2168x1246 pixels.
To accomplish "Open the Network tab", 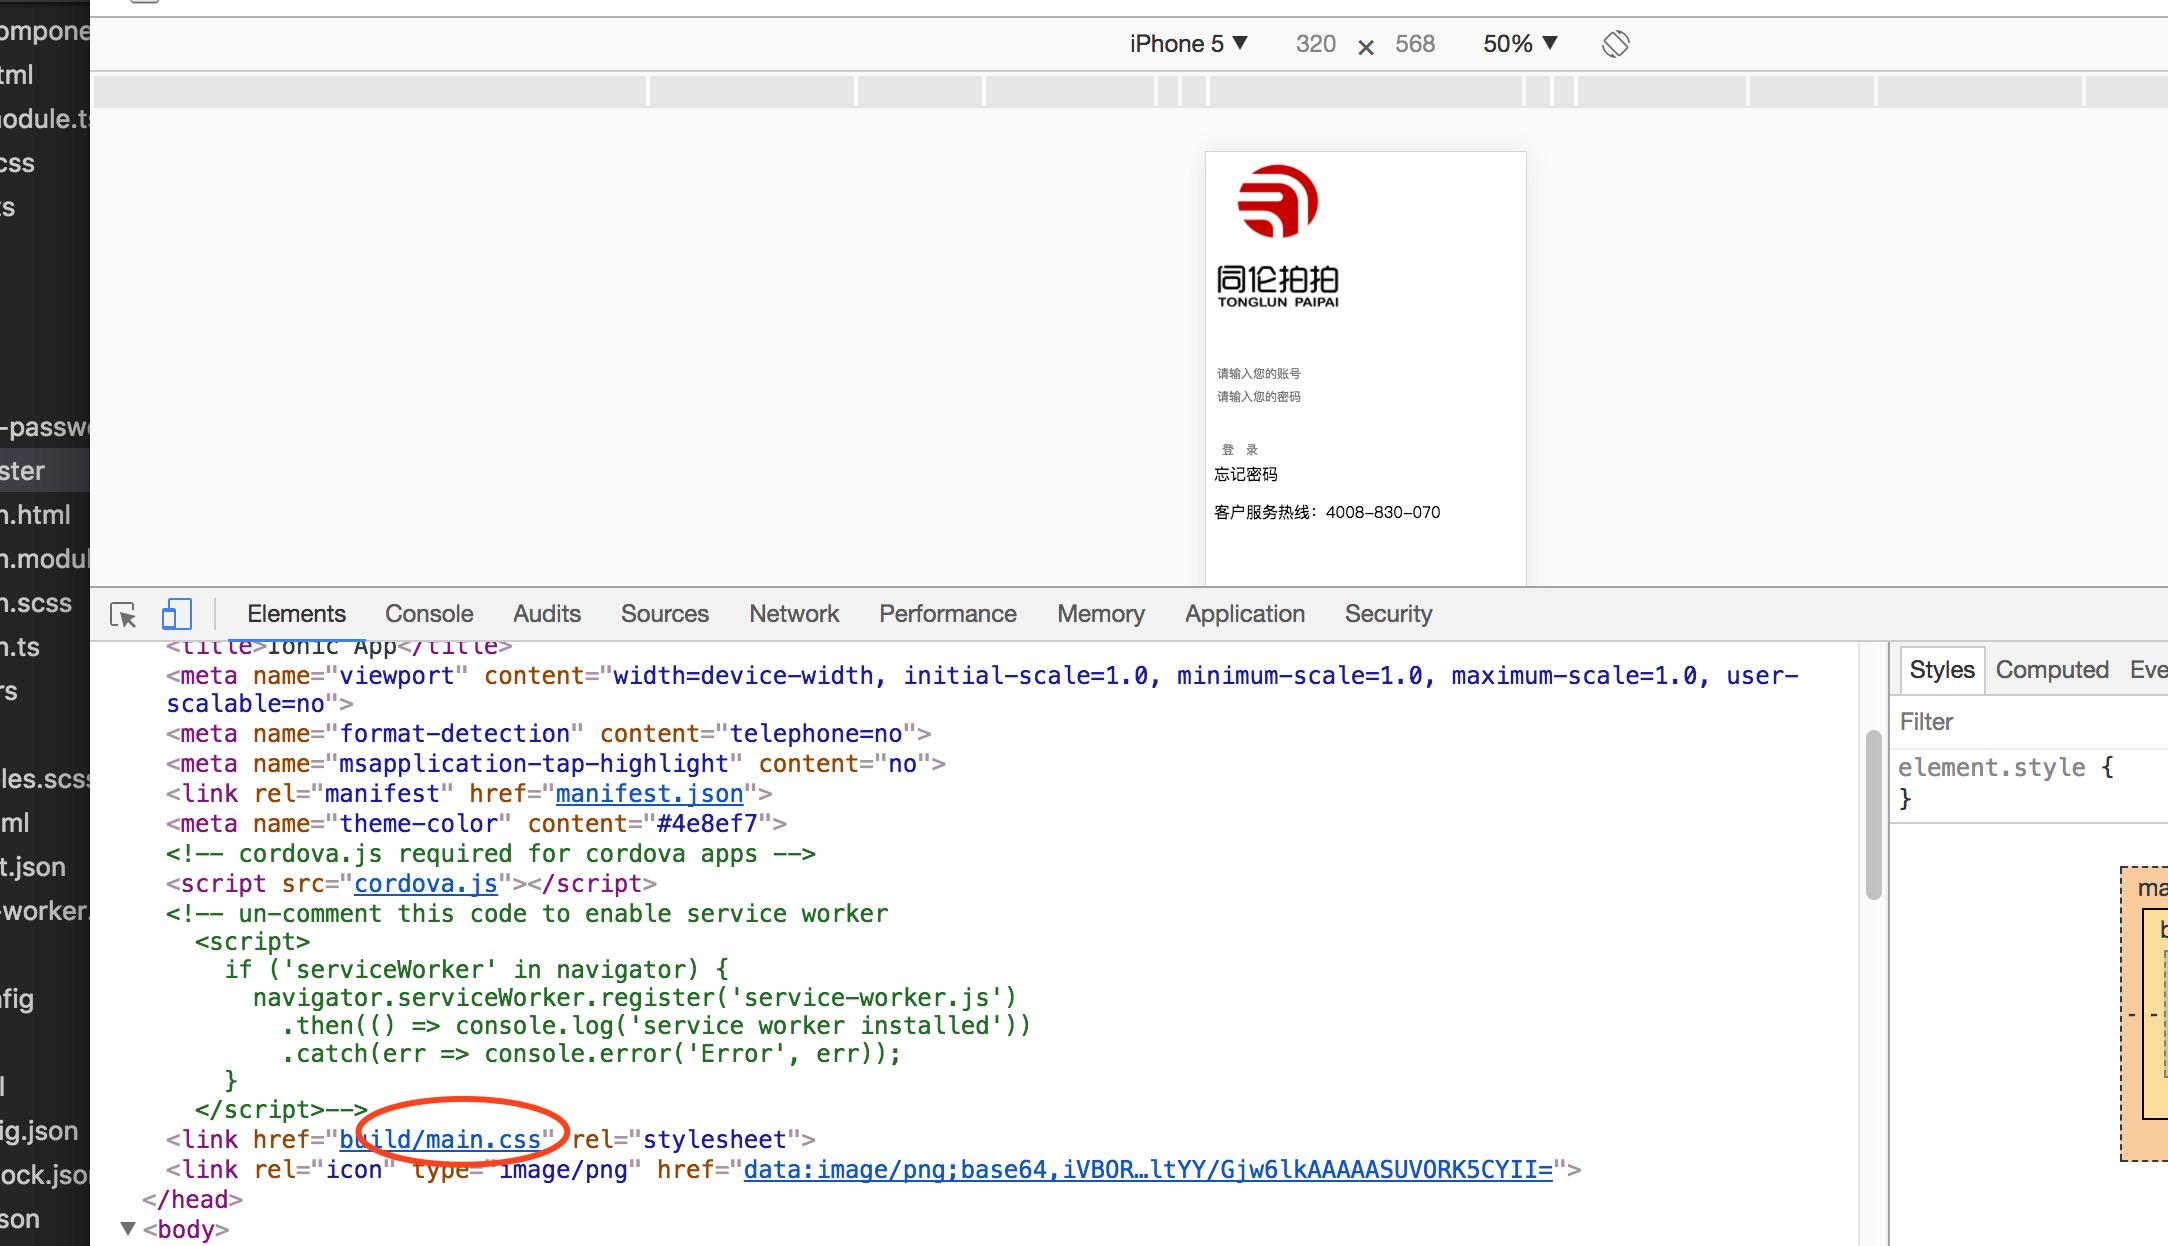I will click(x=794, y=614).
